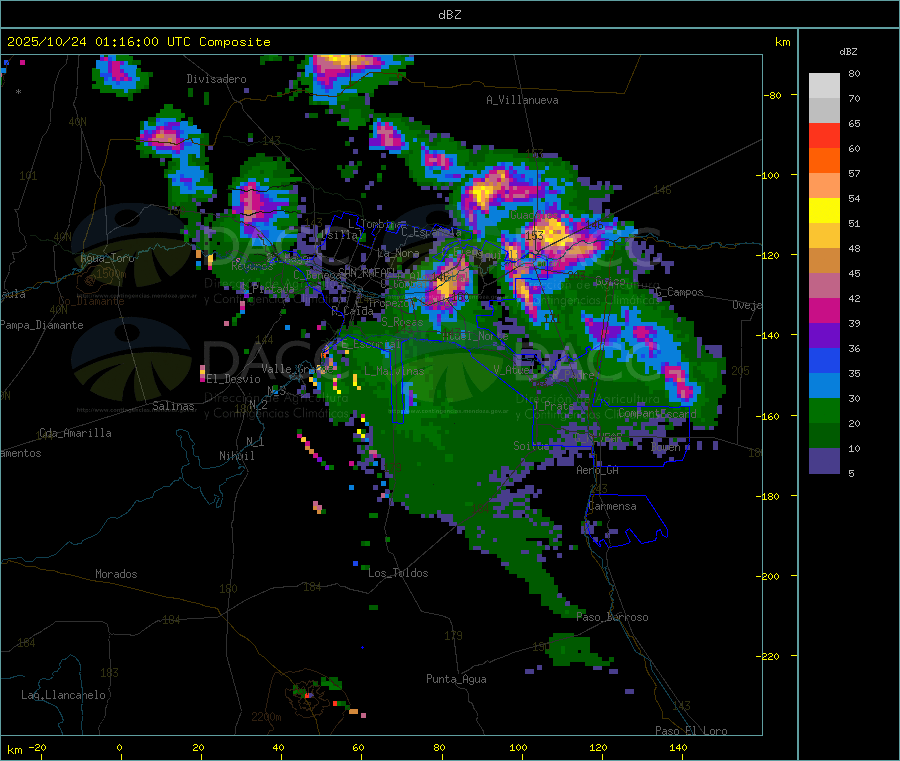Pick the bright green 20-30 dBZ legend swatch
The width and height of the screenshot is (900, 761).
point(824,411)
